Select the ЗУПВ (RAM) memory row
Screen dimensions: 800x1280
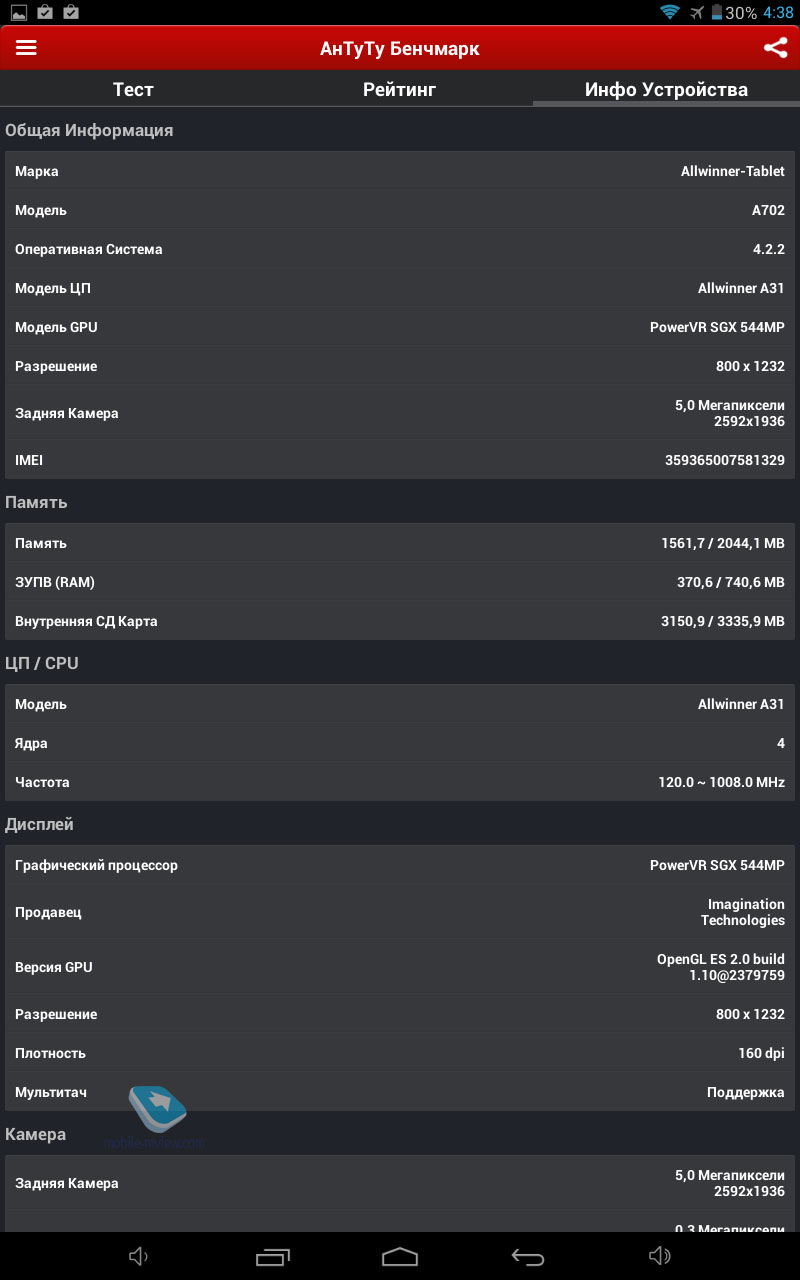(399, 582)
